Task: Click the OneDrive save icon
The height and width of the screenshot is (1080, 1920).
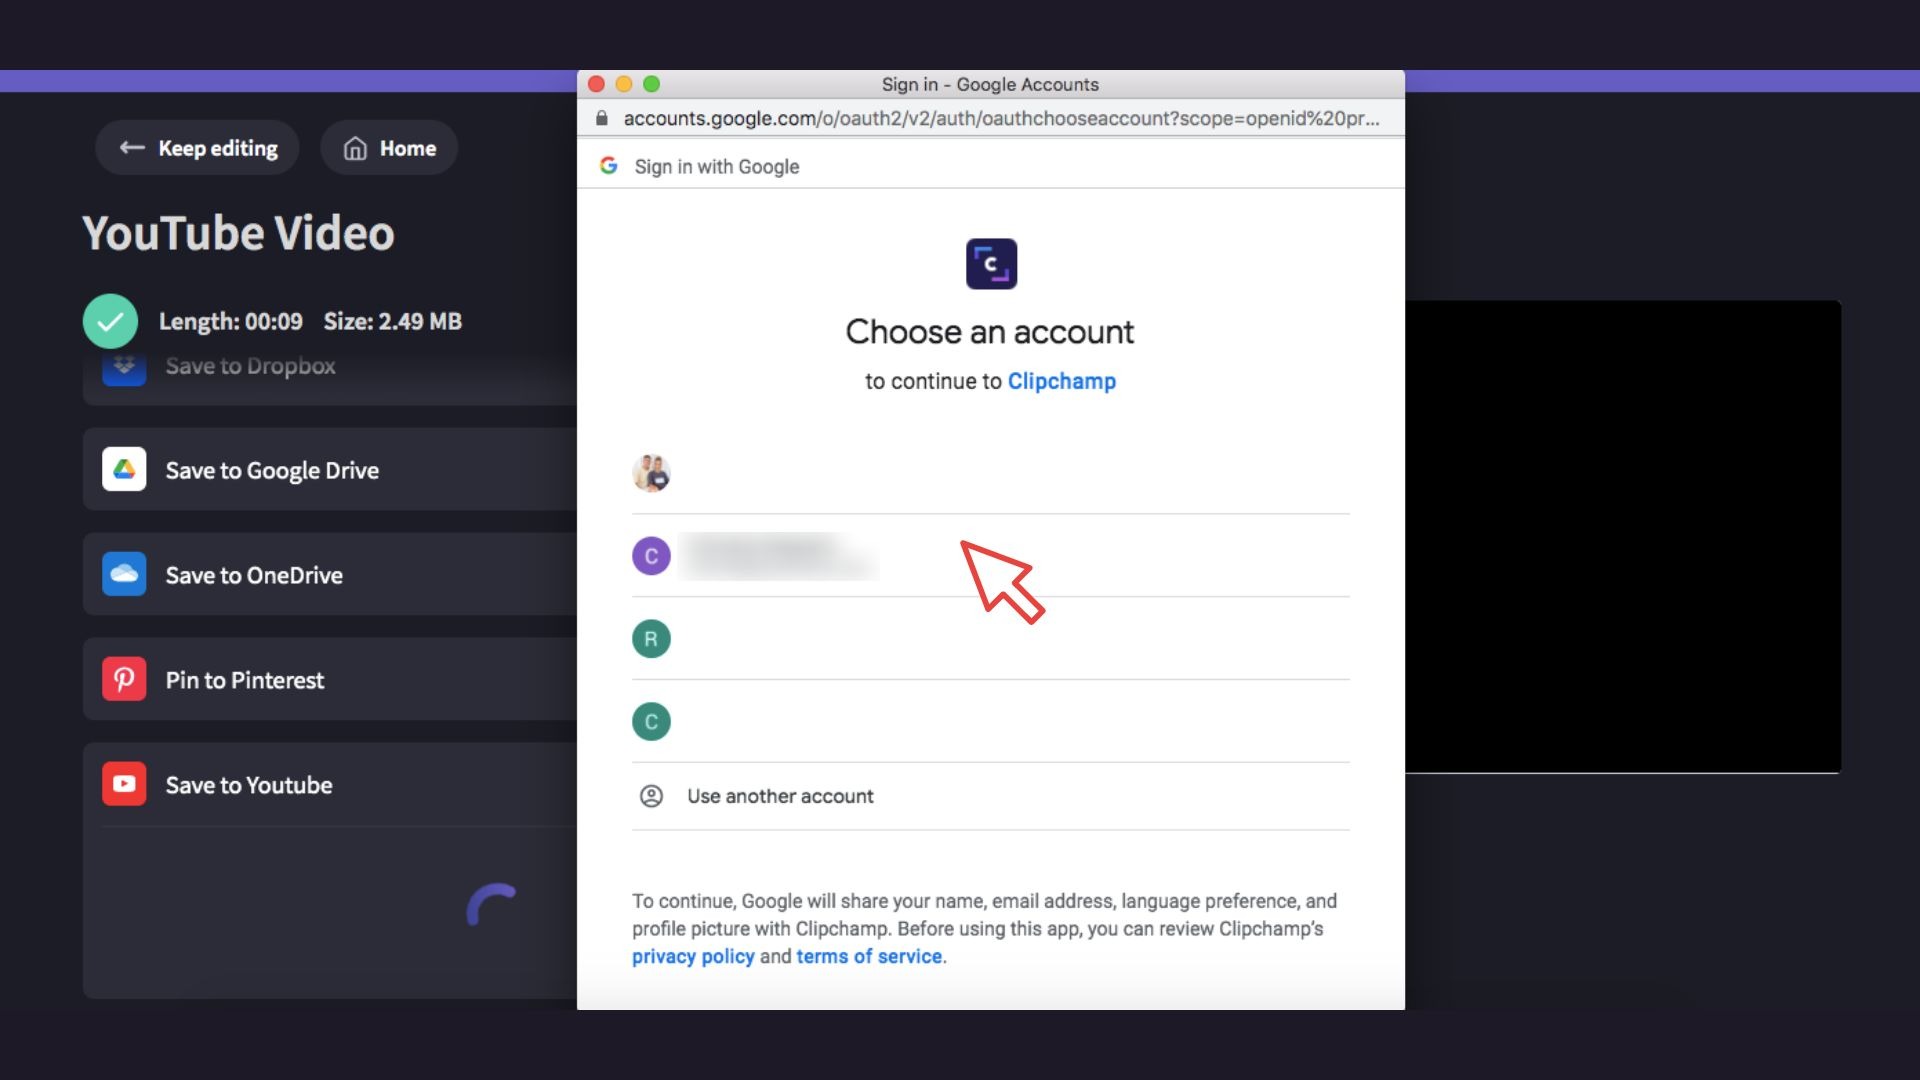Action: click(x=123, y=574)
